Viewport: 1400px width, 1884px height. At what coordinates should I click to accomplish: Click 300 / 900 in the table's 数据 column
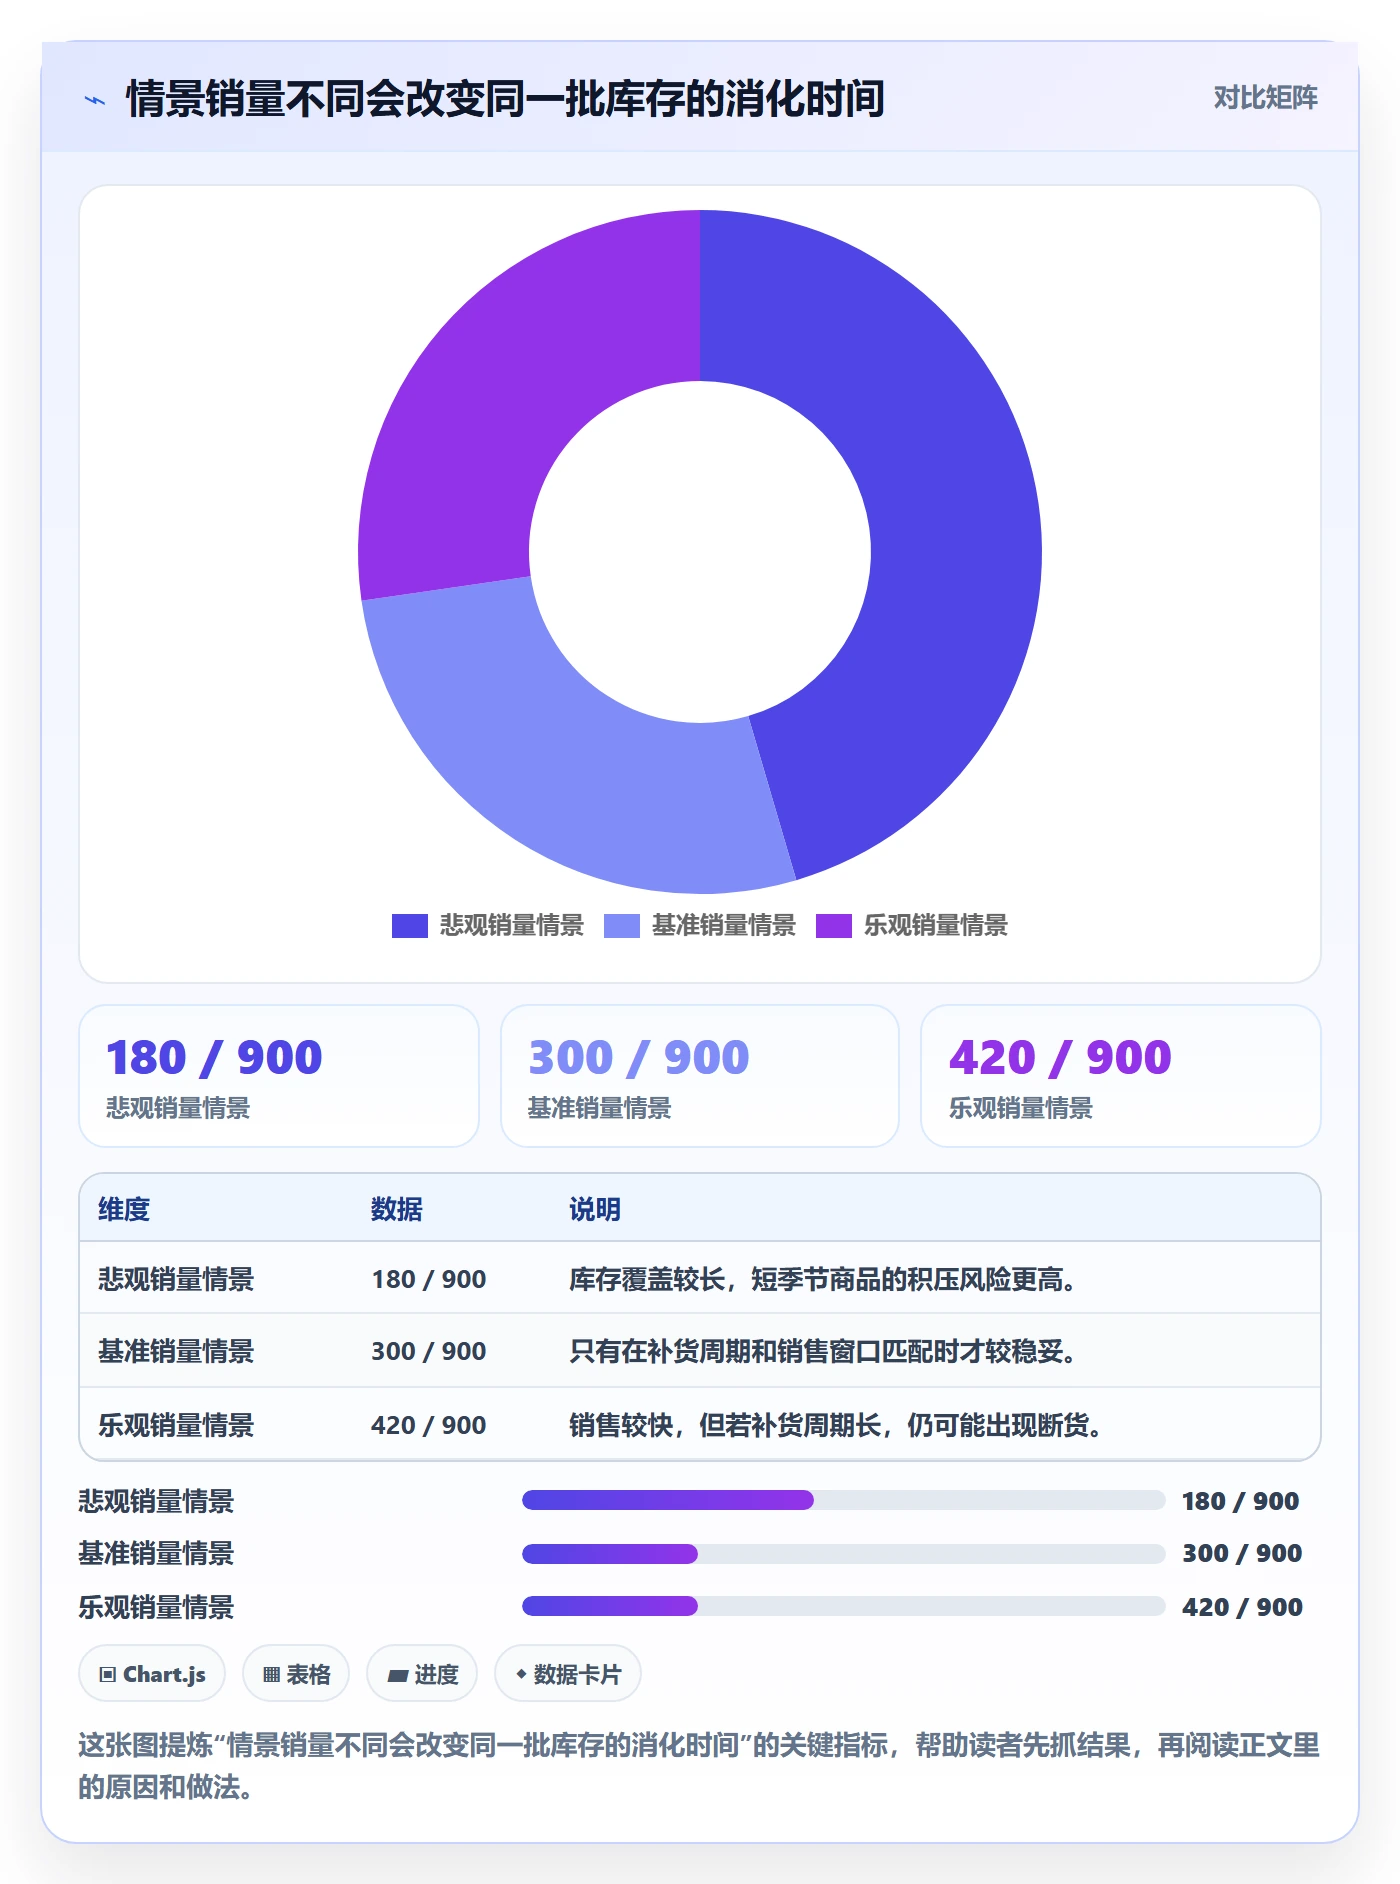pyautogui.click(x=429, y=1351)
